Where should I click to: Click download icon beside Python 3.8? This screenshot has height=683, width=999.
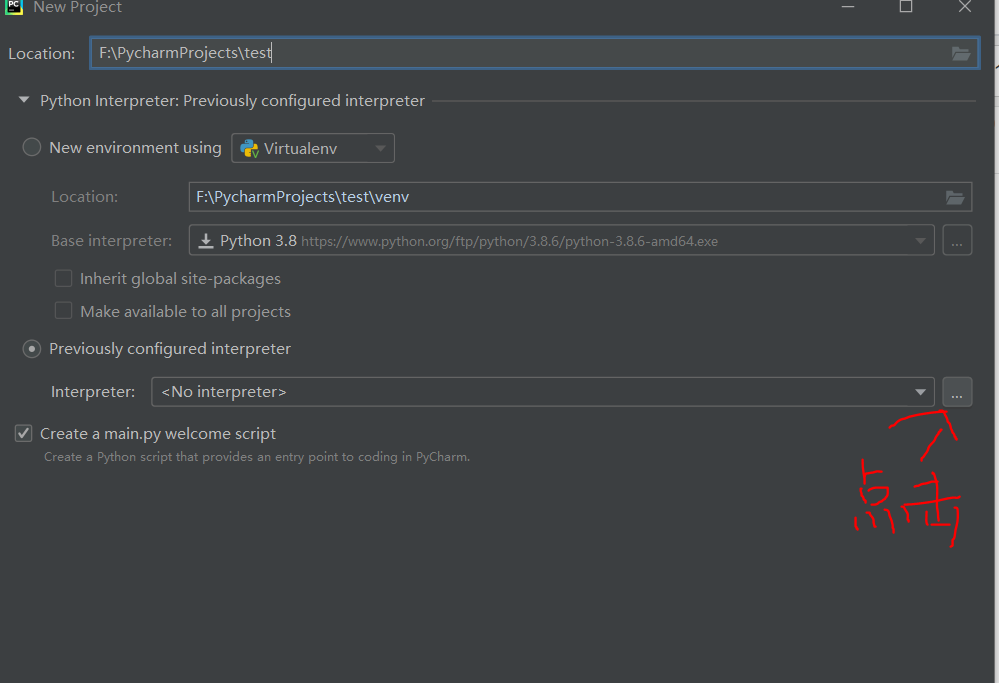pos(206,241)
